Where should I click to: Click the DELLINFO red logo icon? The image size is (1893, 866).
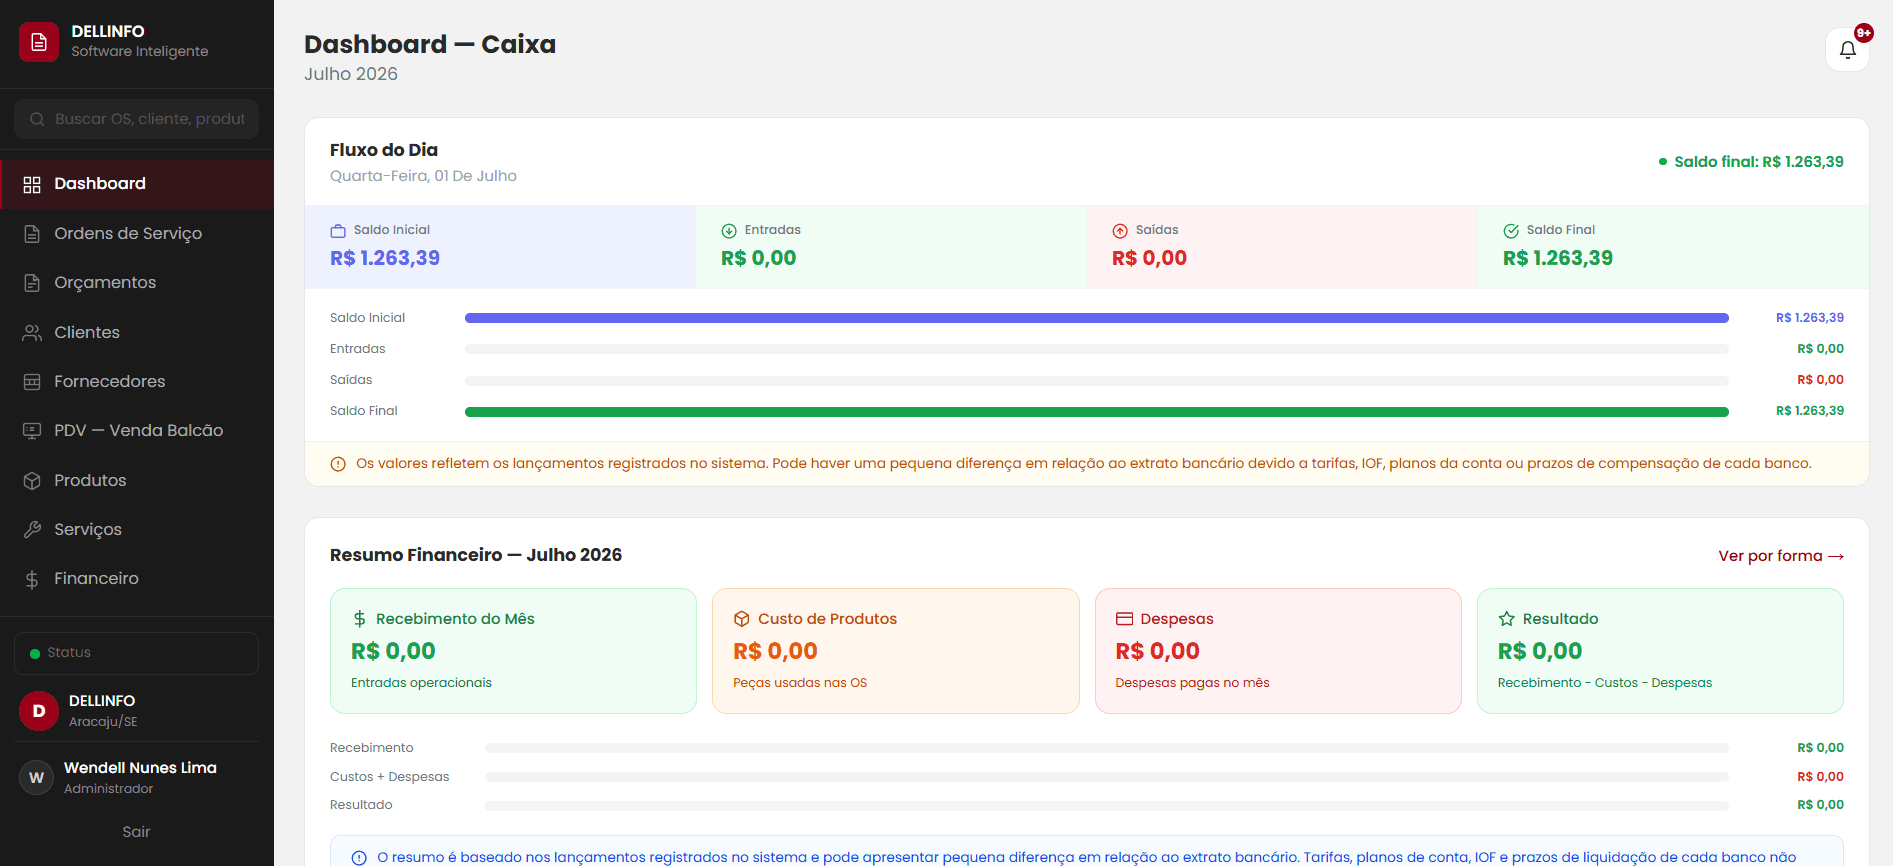(39, 42)
